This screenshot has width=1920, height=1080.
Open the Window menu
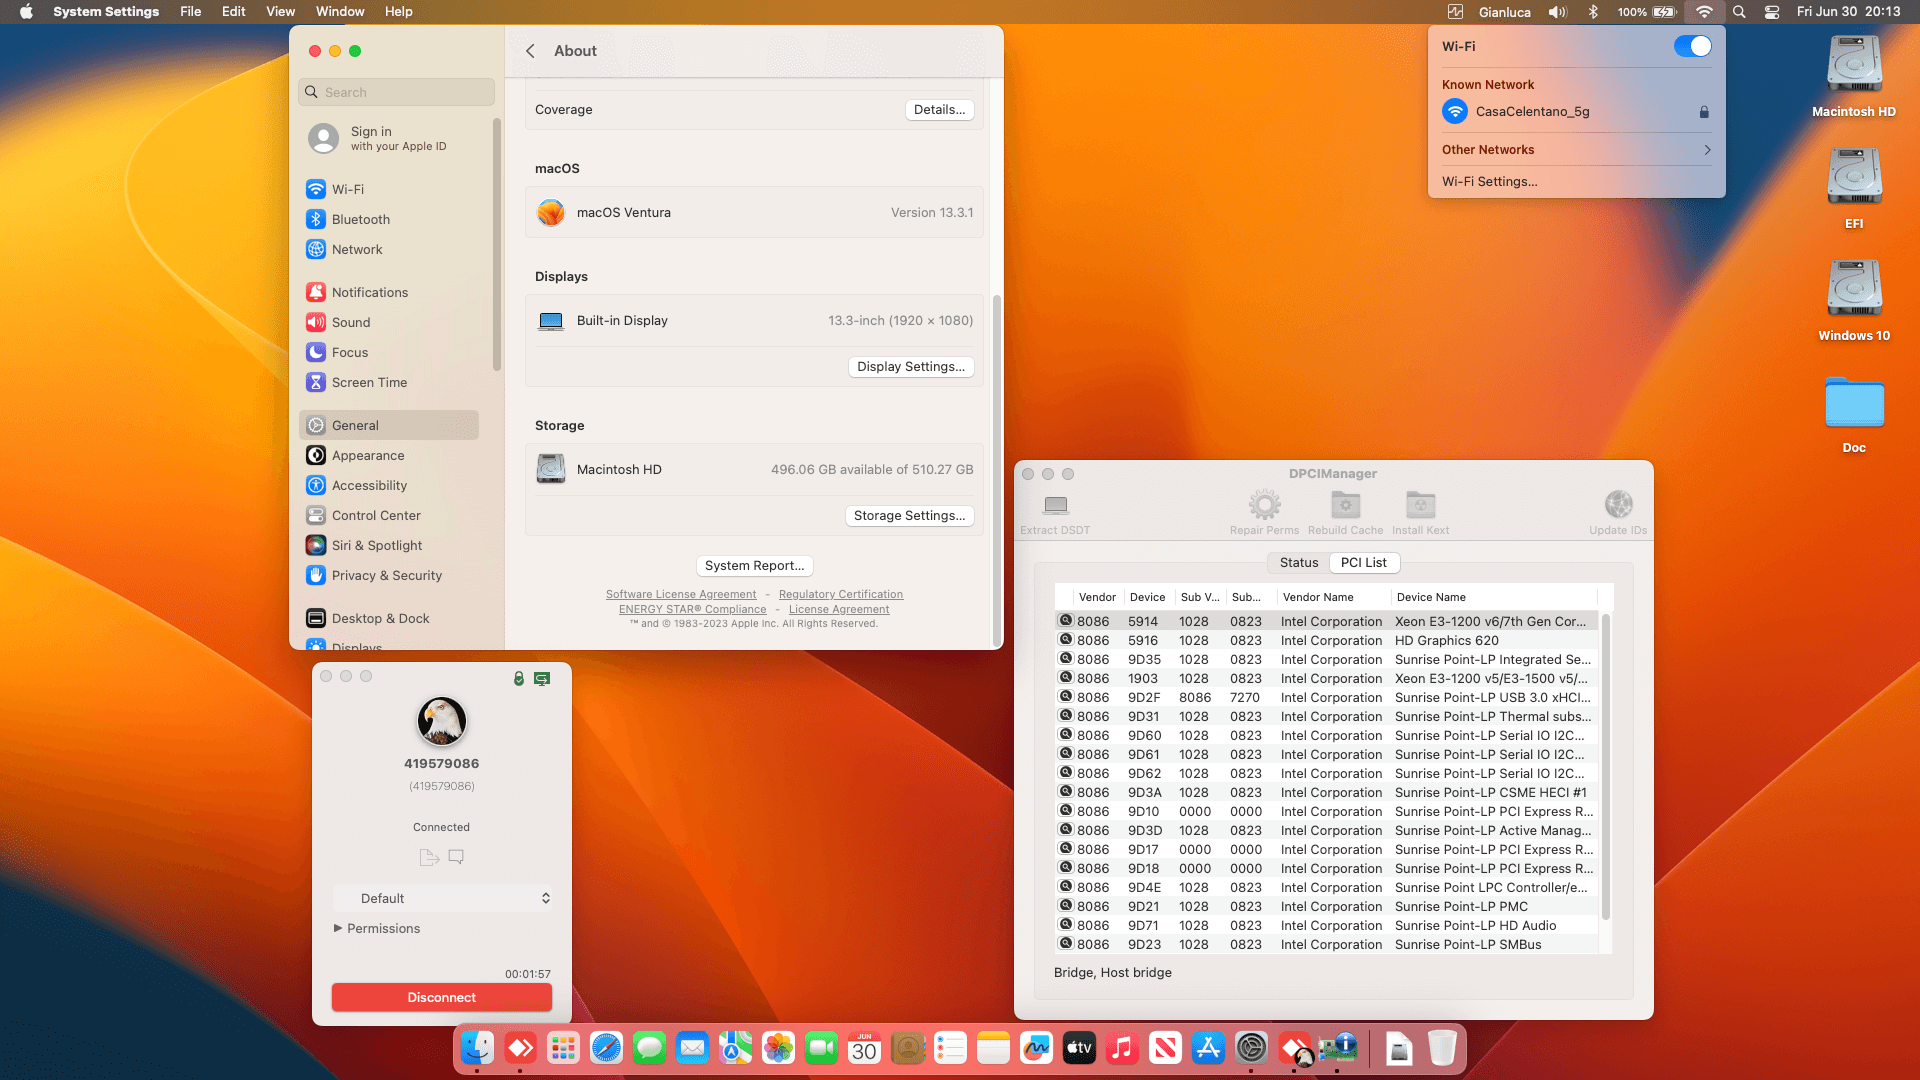click(340, 12)
